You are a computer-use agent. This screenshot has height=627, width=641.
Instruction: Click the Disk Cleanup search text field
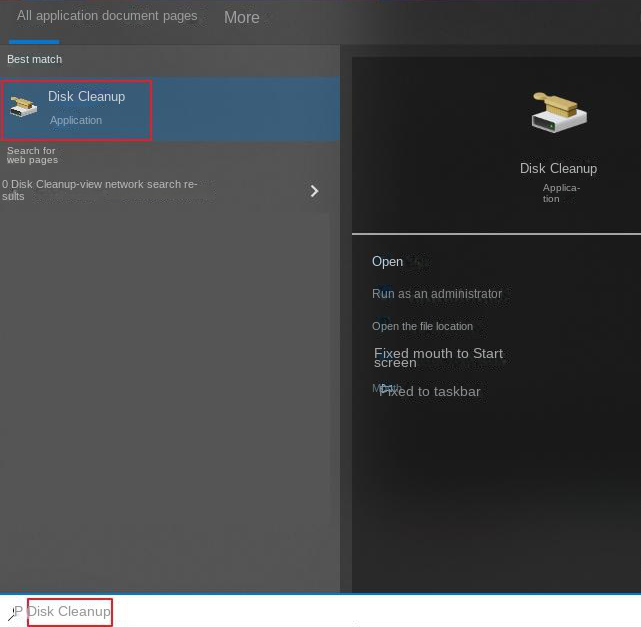(69, 612)
